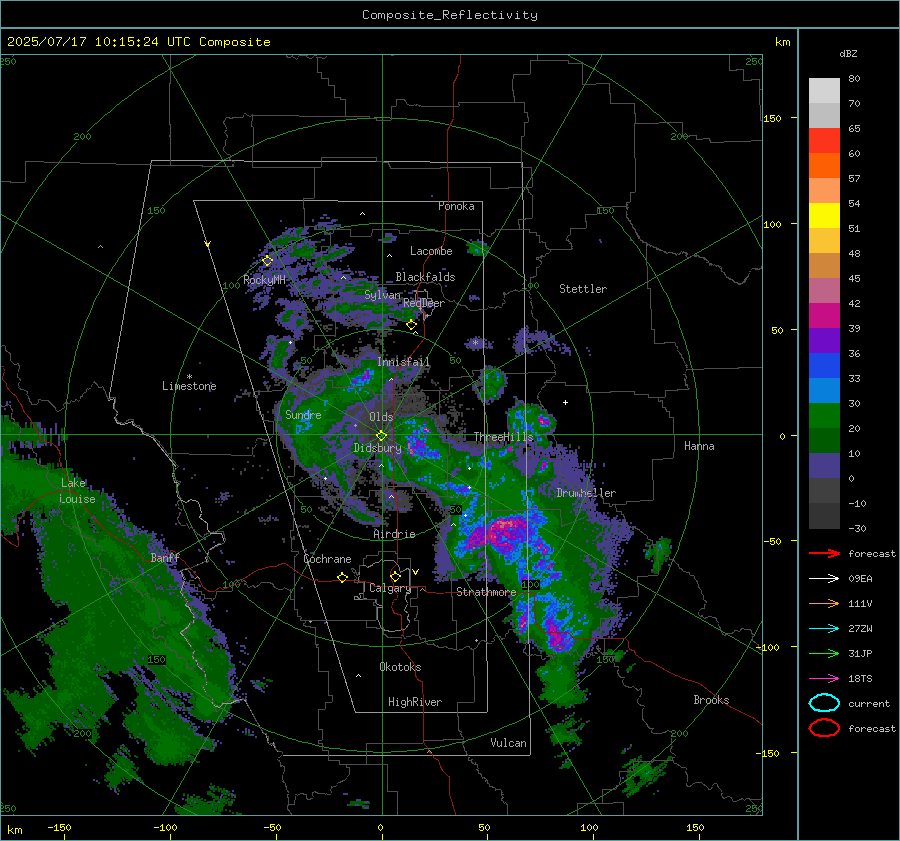The image size is (900, 841).
Task: Click the 100 tick on bottom axis
Action: 589,828
